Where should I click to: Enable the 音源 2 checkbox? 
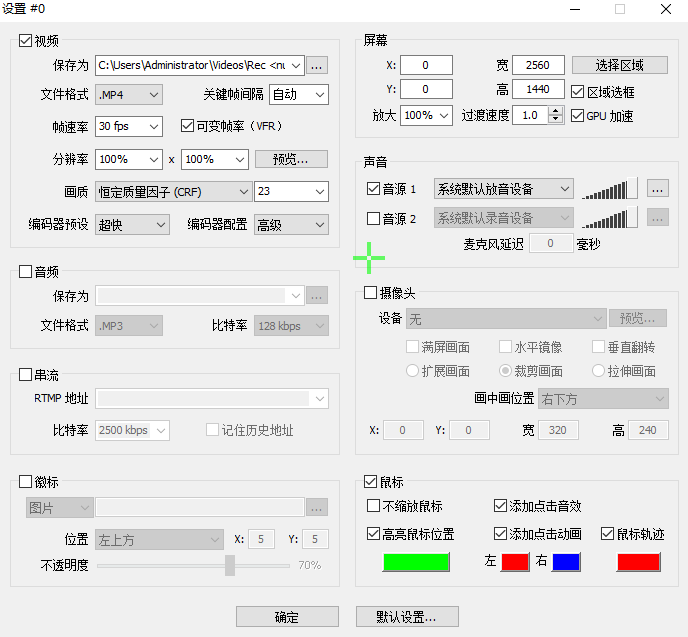(374, 218)
